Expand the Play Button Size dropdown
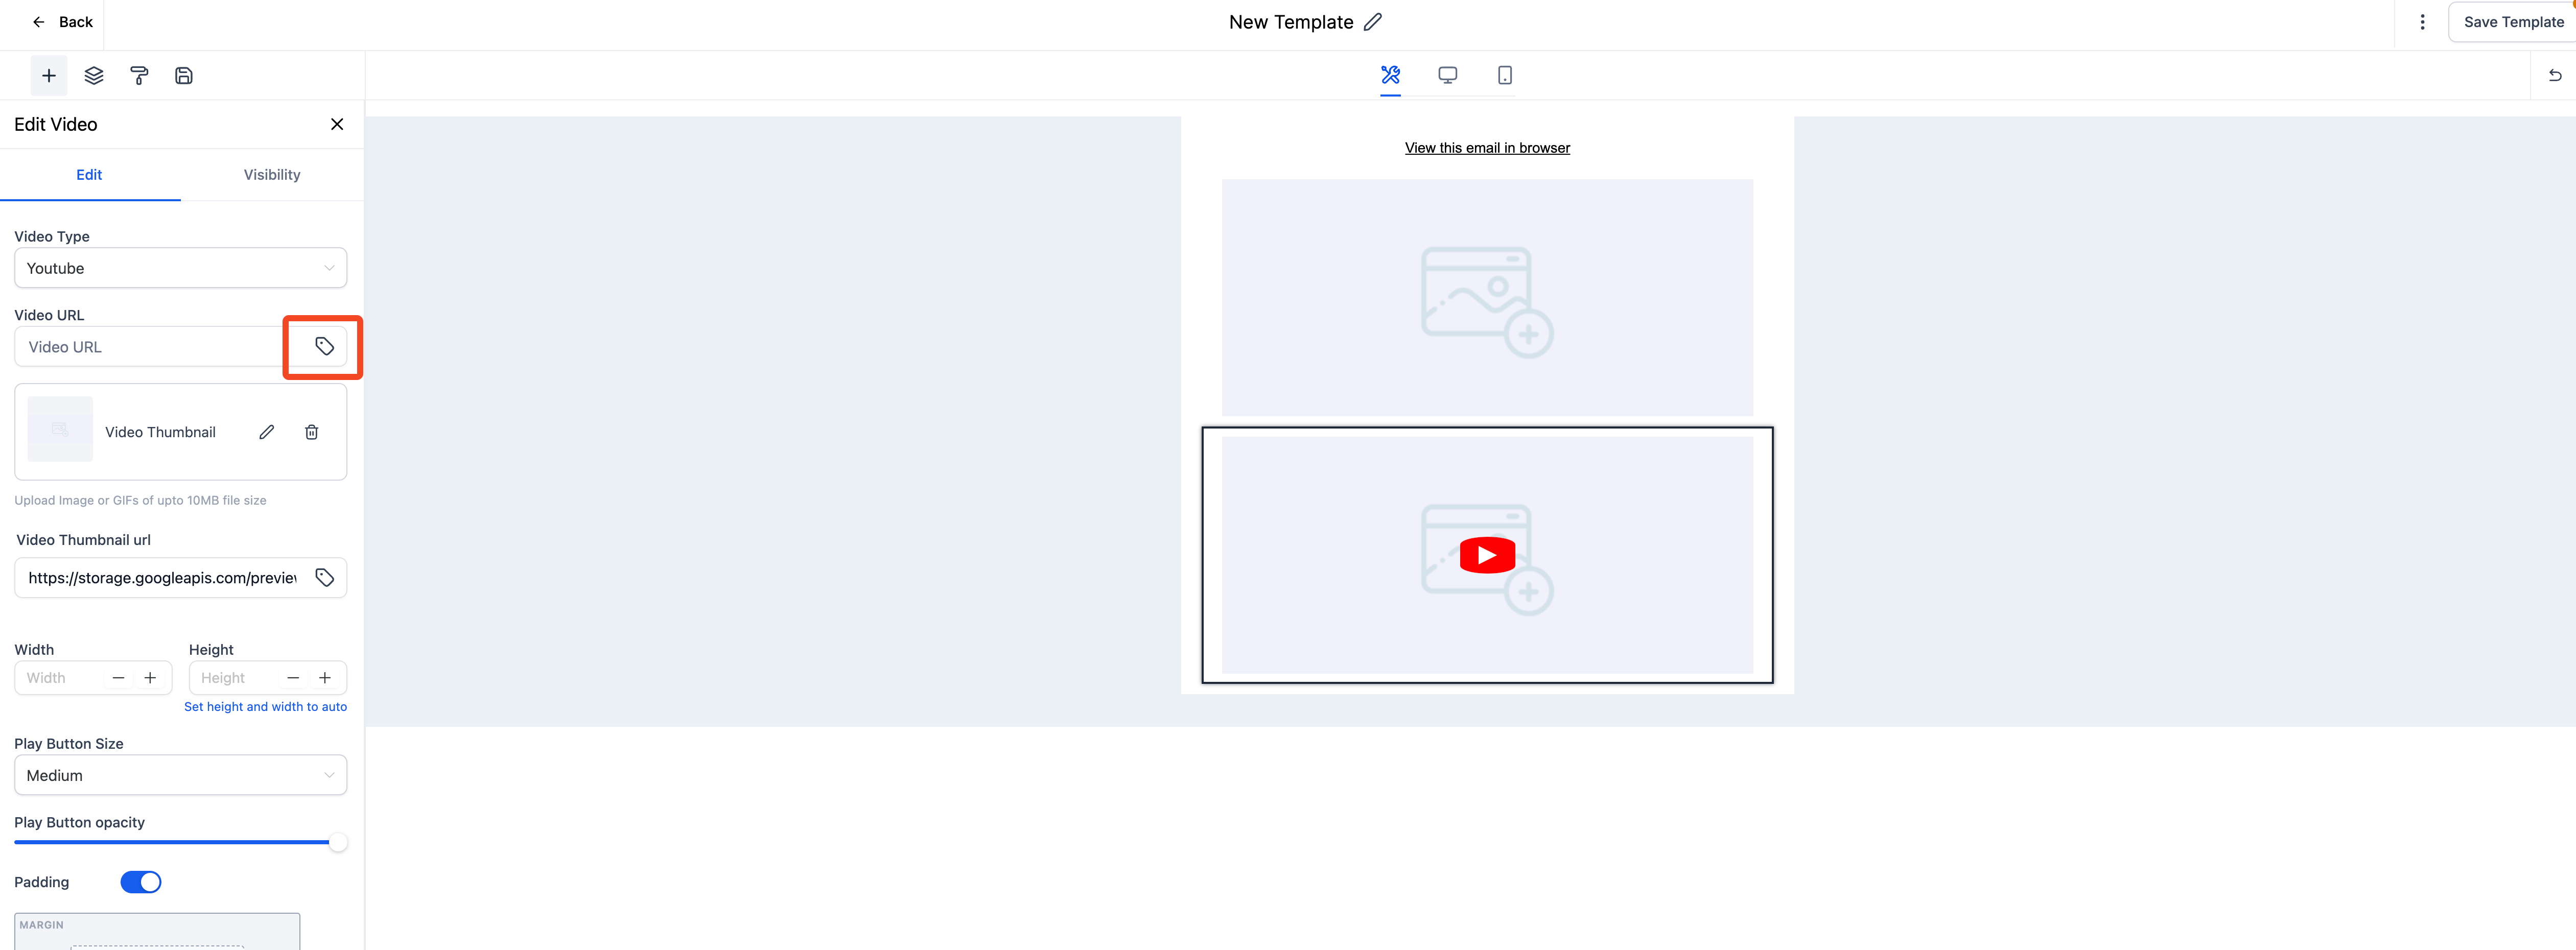 point(180,775)
